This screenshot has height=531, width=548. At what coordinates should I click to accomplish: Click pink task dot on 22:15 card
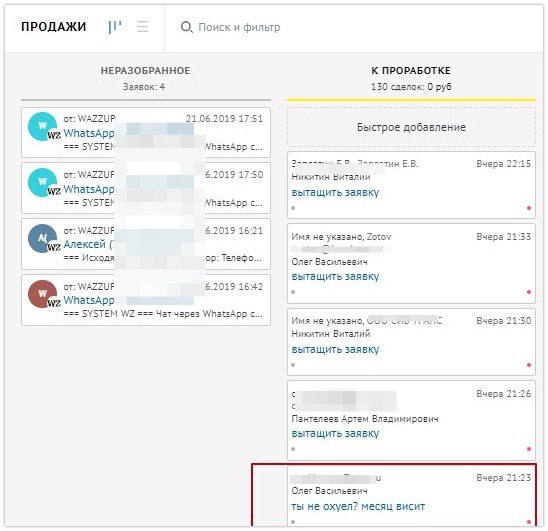coord(529,208)
